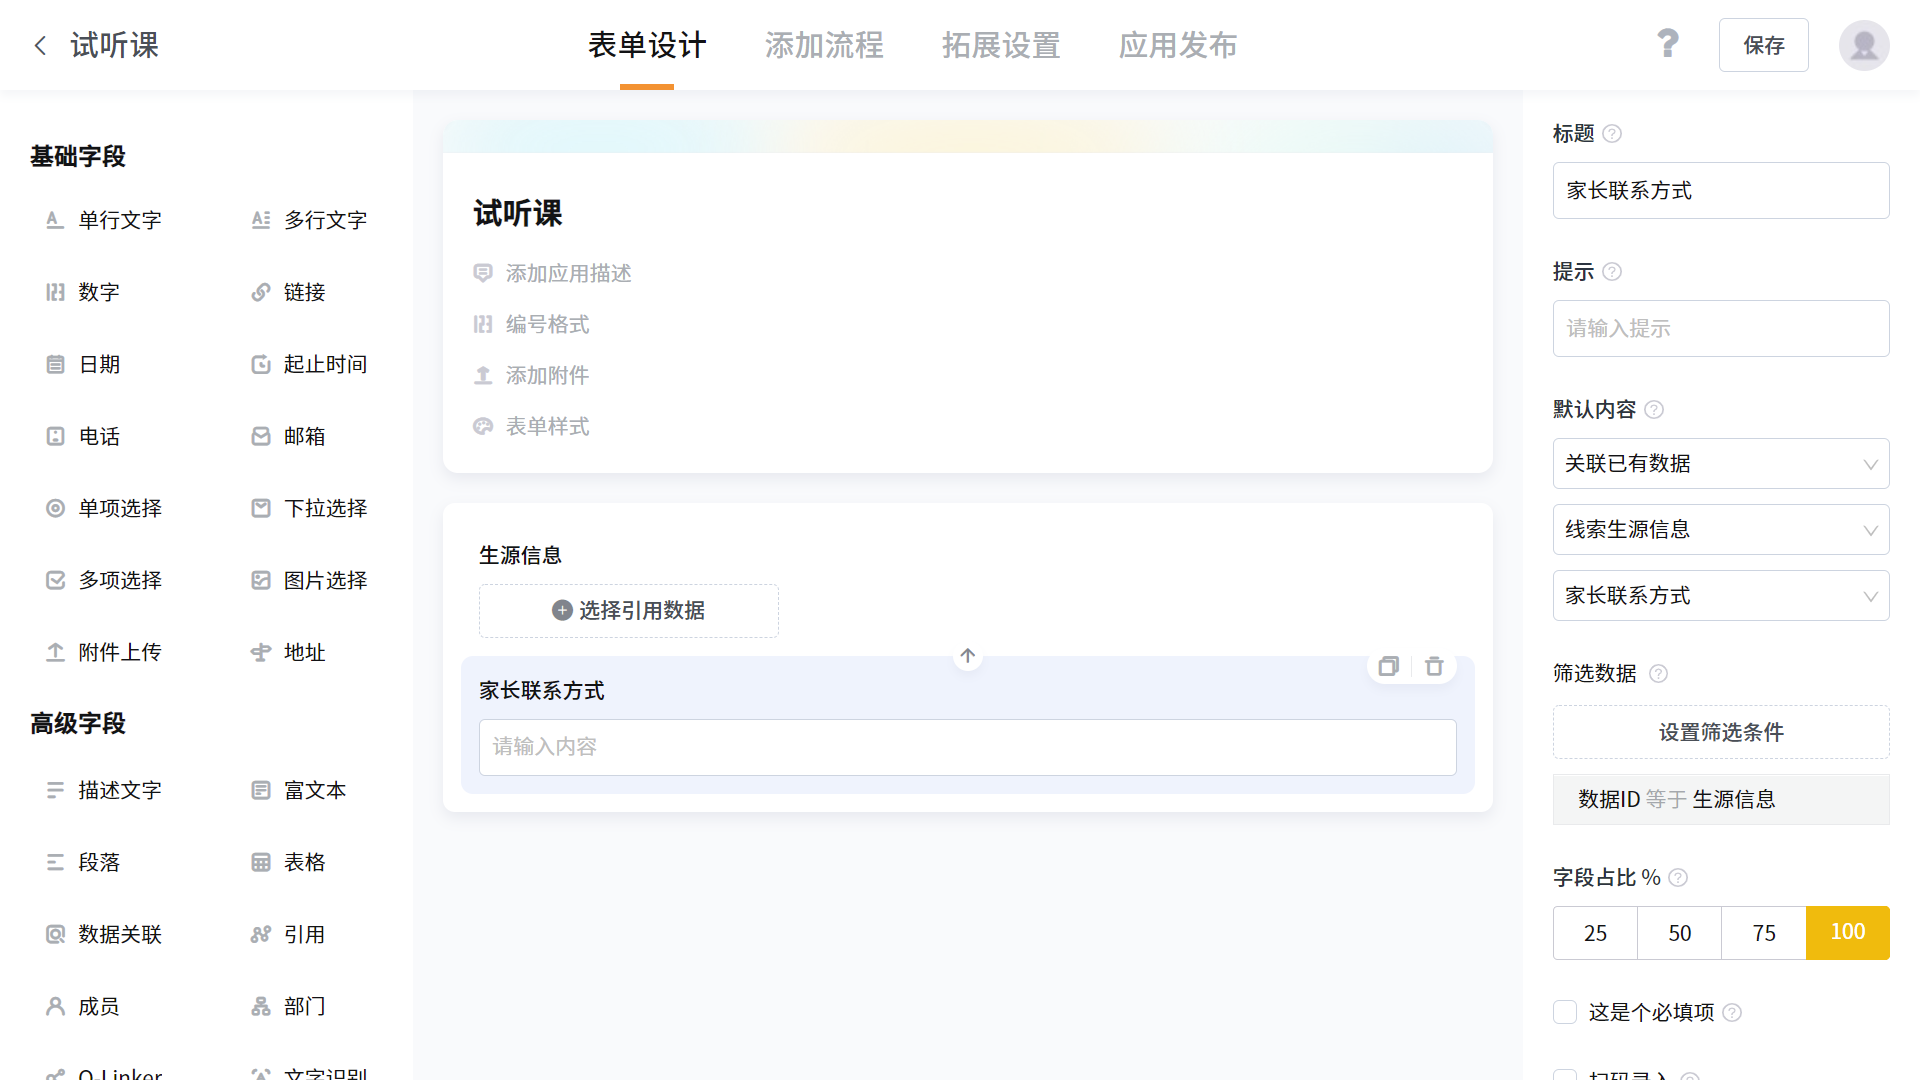Go to the 应用发布 tab

[1177, 45]
